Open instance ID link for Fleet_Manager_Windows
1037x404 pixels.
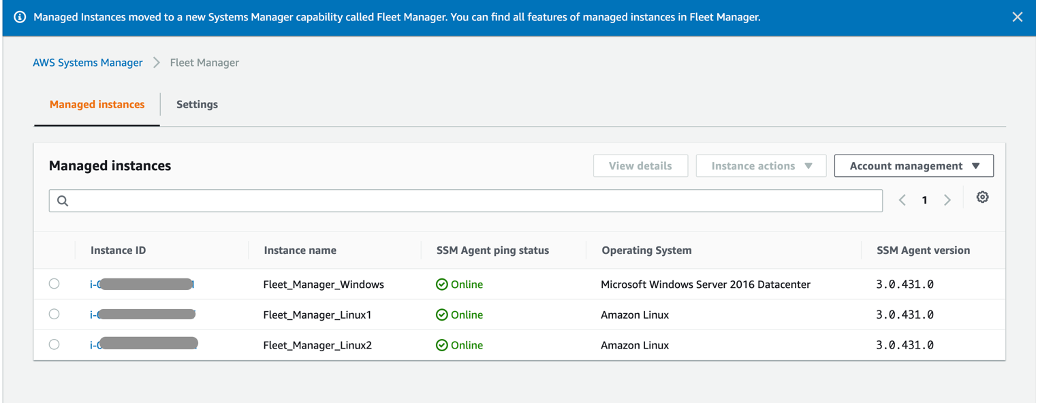click(142, 284)
